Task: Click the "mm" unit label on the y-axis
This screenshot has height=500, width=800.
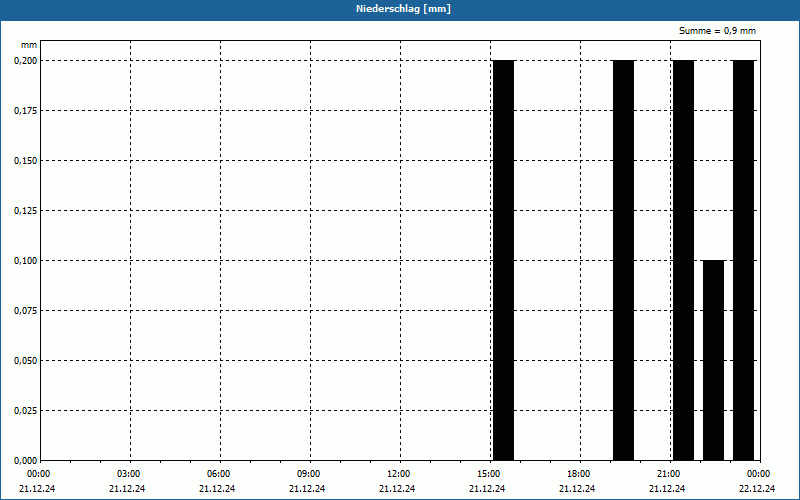Action: (x=29, y=45)
